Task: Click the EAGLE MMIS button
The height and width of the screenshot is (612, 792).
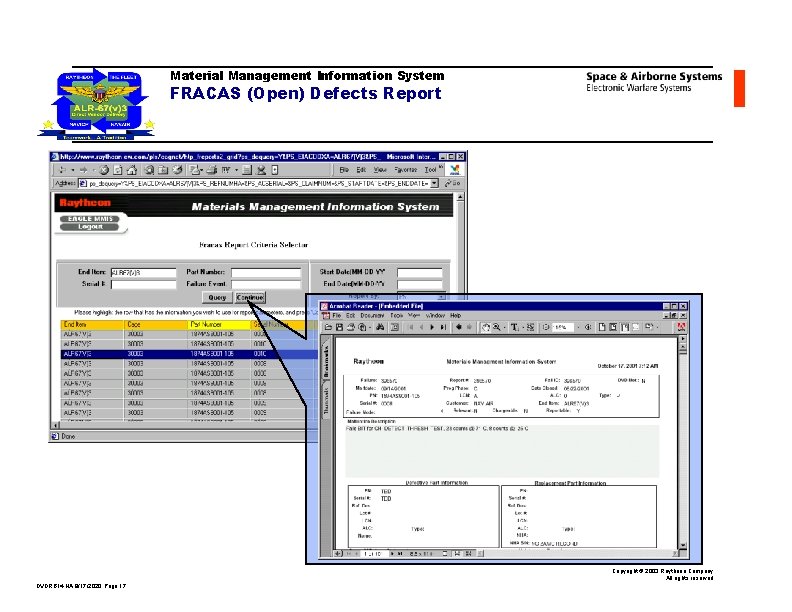Action: pyautogui.click(x=90, y=219)
